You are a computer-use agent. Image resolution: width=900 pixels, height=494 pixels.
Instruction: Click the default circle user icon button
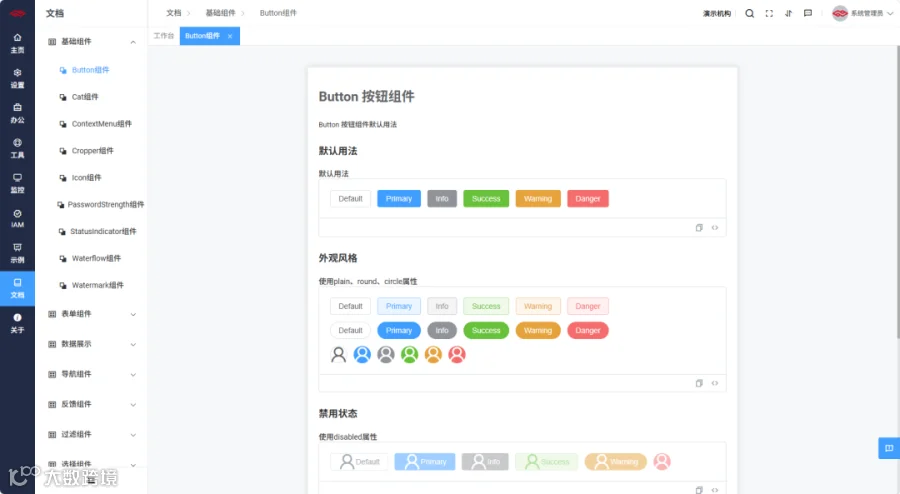pyautogui.click(x=339, y=355)
